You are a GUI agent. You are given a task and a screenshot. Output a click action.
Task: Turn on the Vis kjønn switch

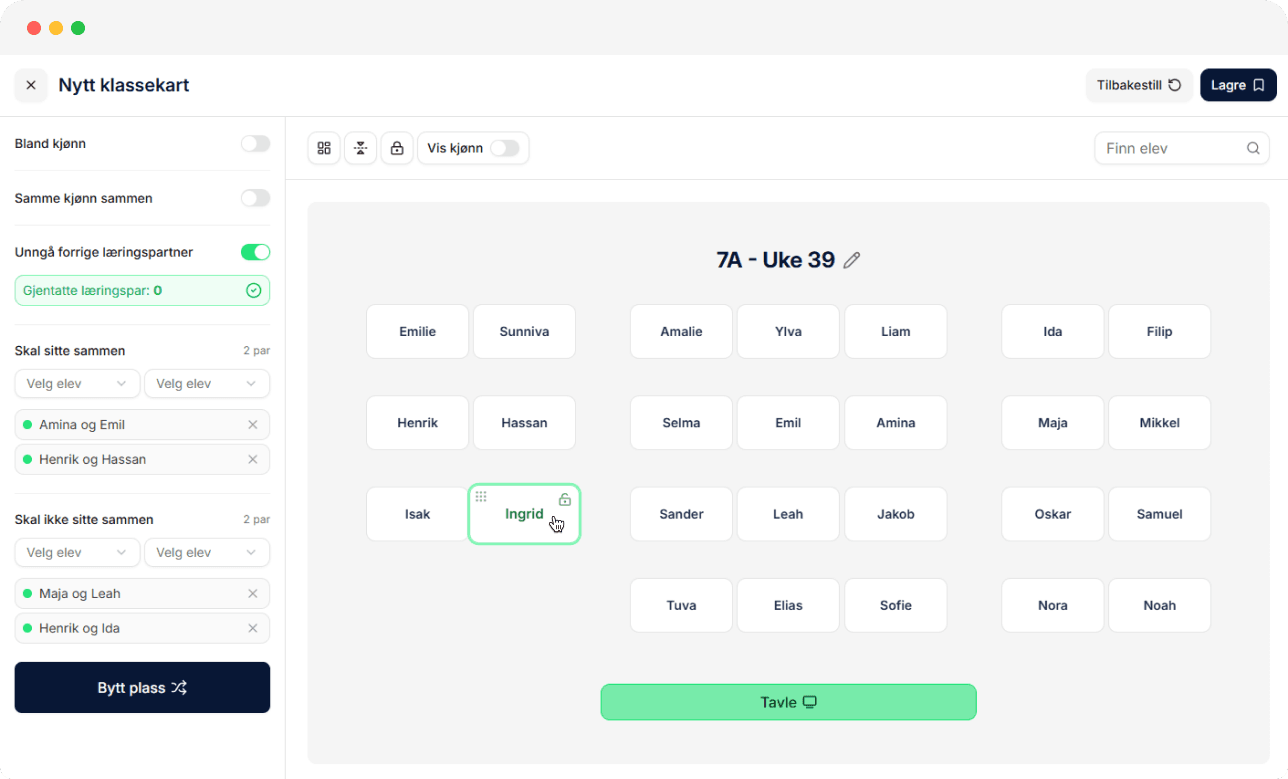(504, 148)
